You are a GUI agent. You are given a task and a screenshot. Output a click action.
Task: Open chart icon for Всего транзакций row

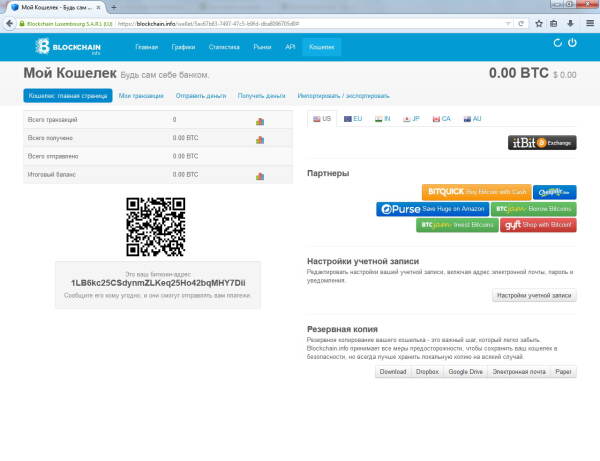coord(259,121)
